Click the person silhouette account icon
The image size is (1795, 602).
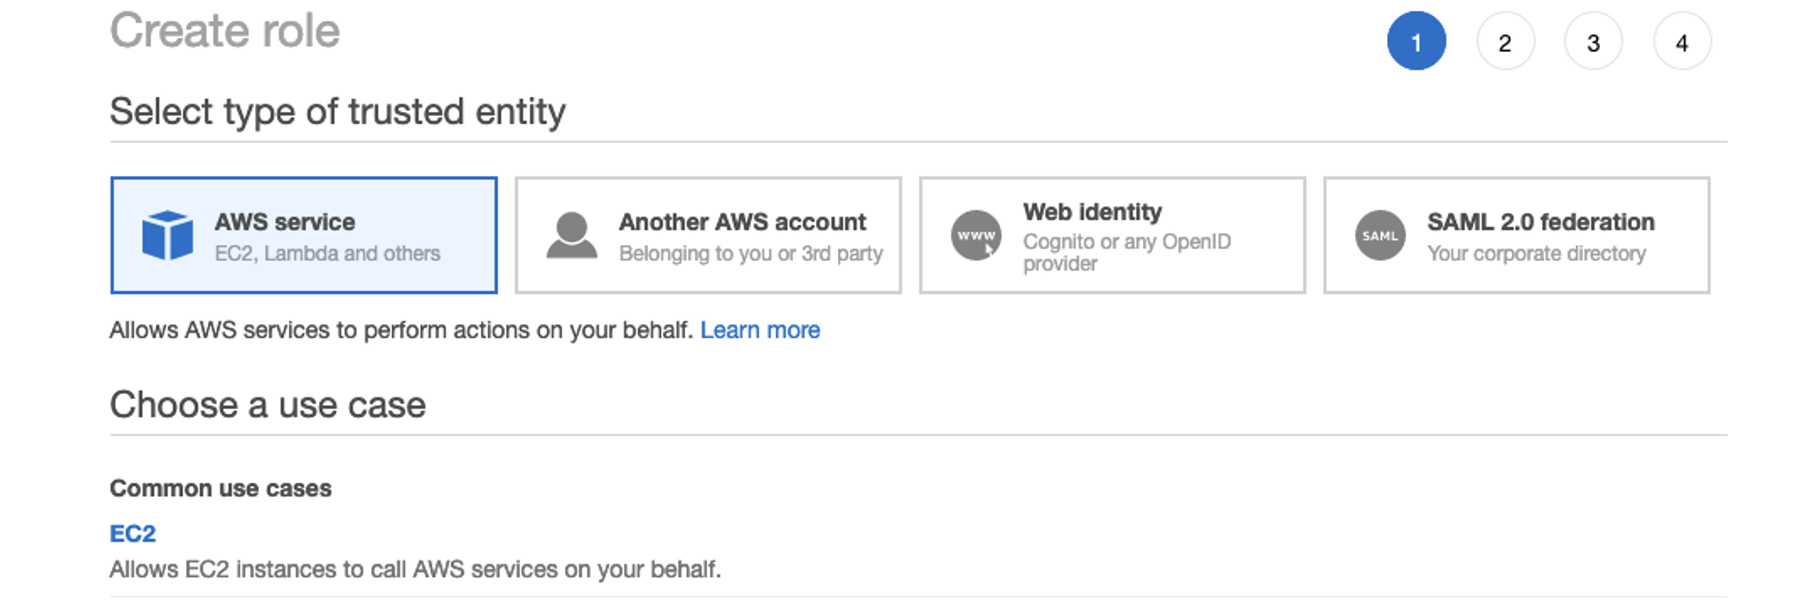572,236
